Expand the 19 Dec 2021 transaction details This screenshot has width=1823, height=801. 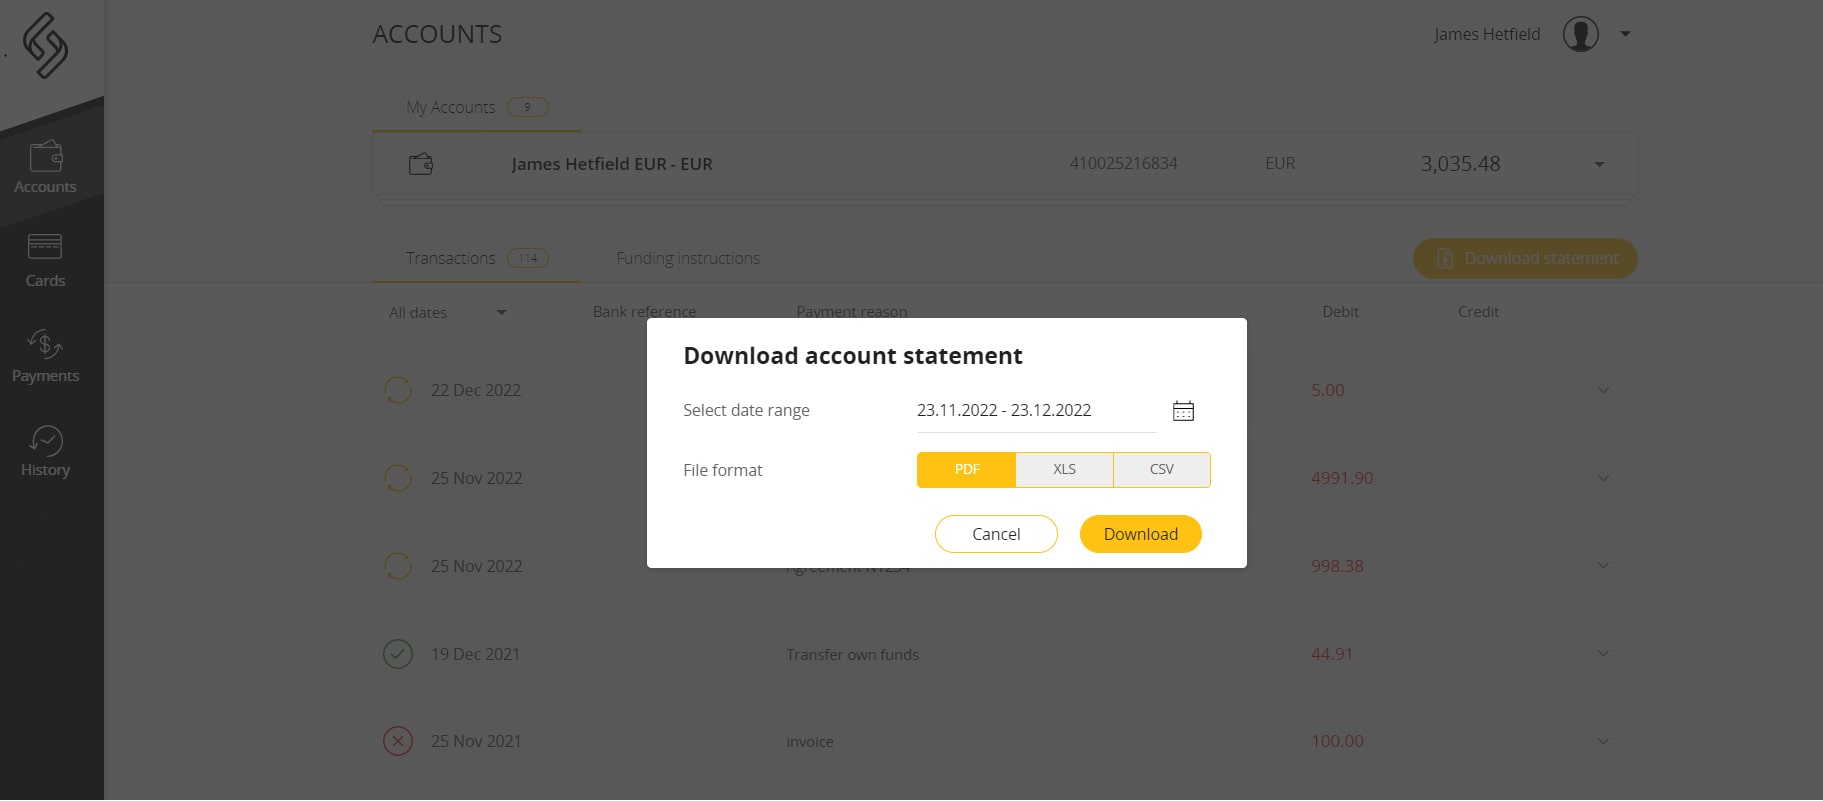point(1603,654)
